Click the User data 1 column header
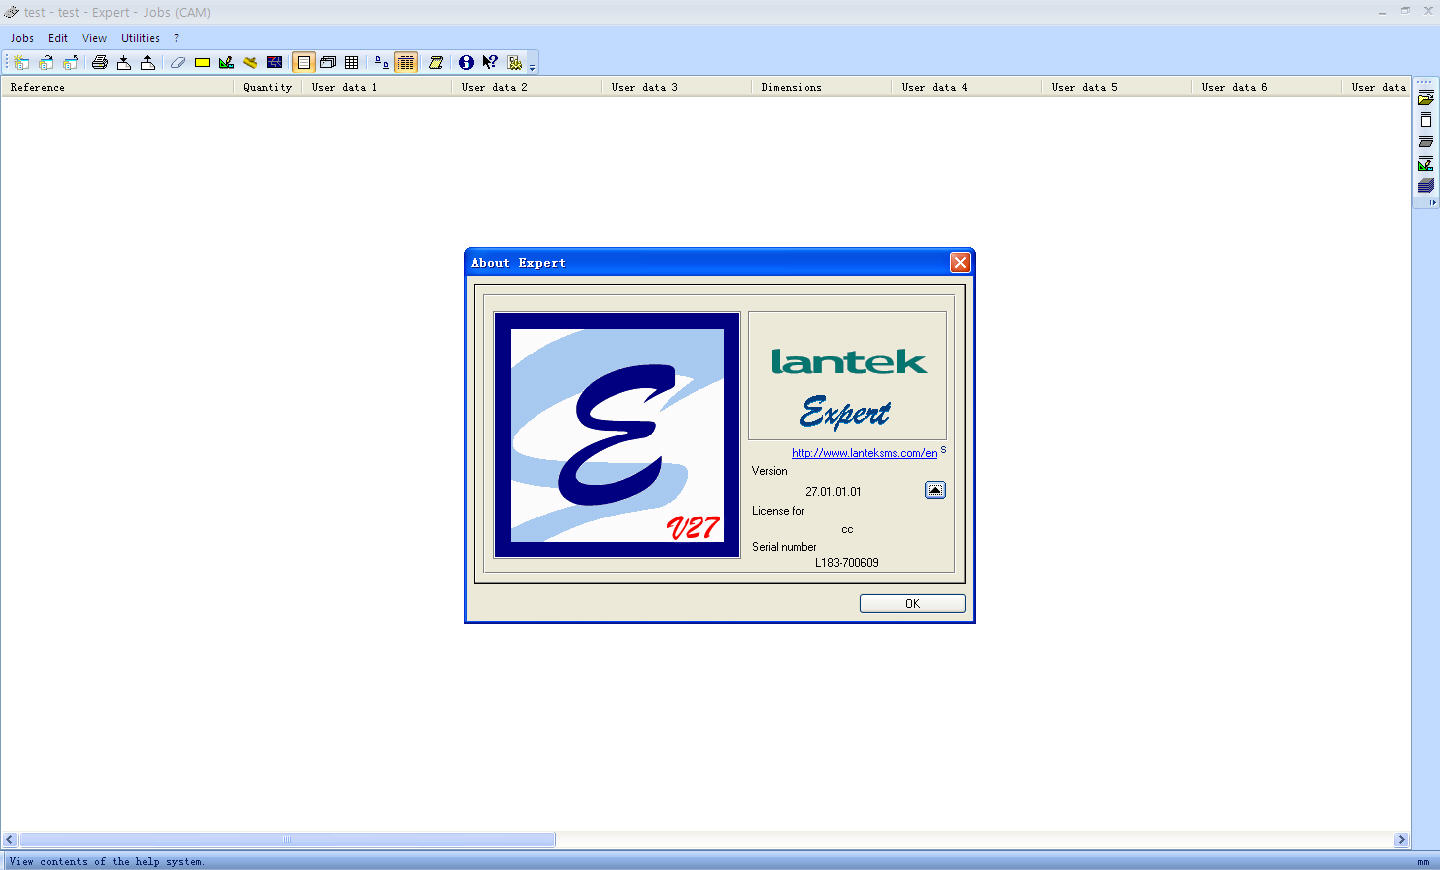 tap(376, 87)
